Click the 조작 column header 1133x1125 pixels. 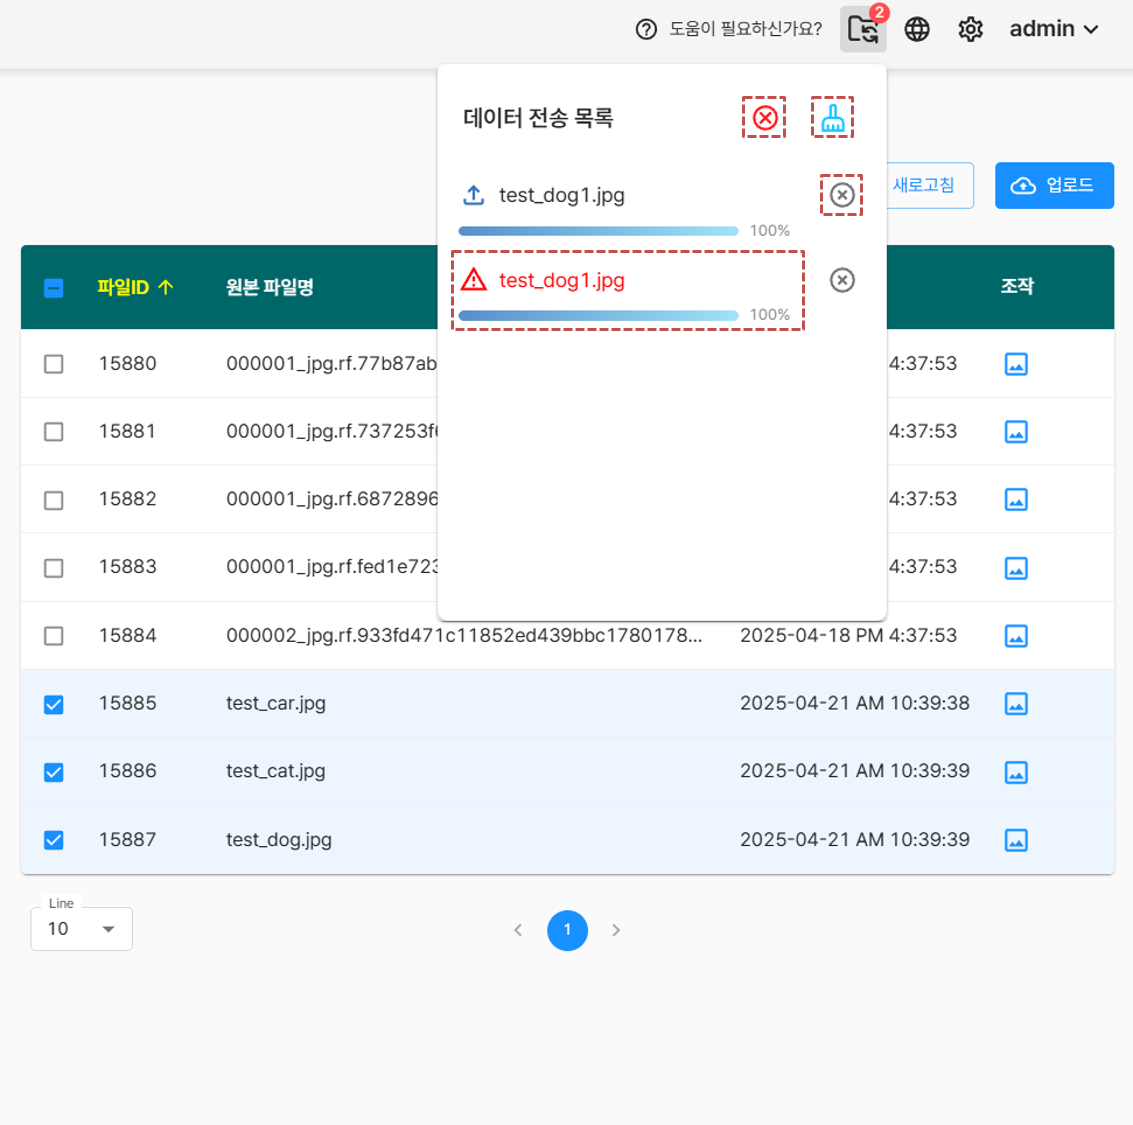(x=1017, y=287)
